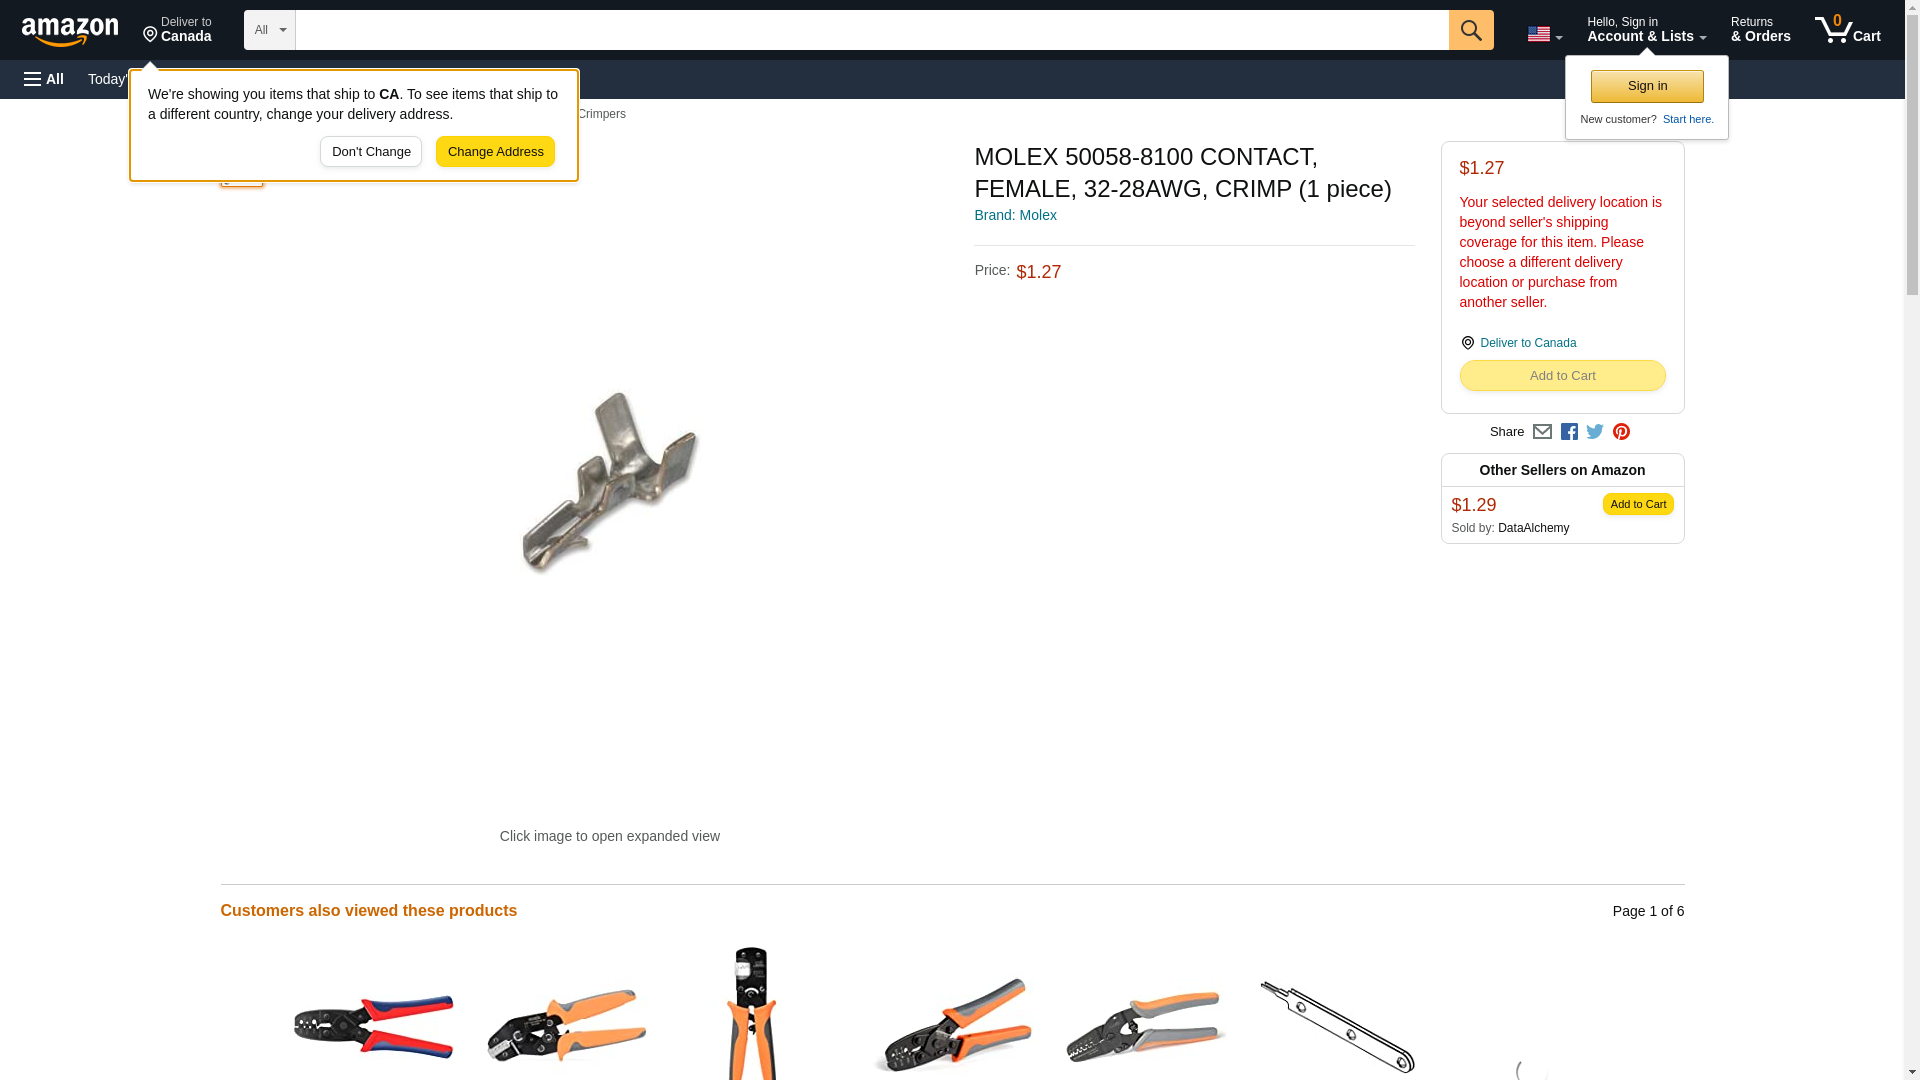
Task: Click the Amazon logo
Action: 70,31
